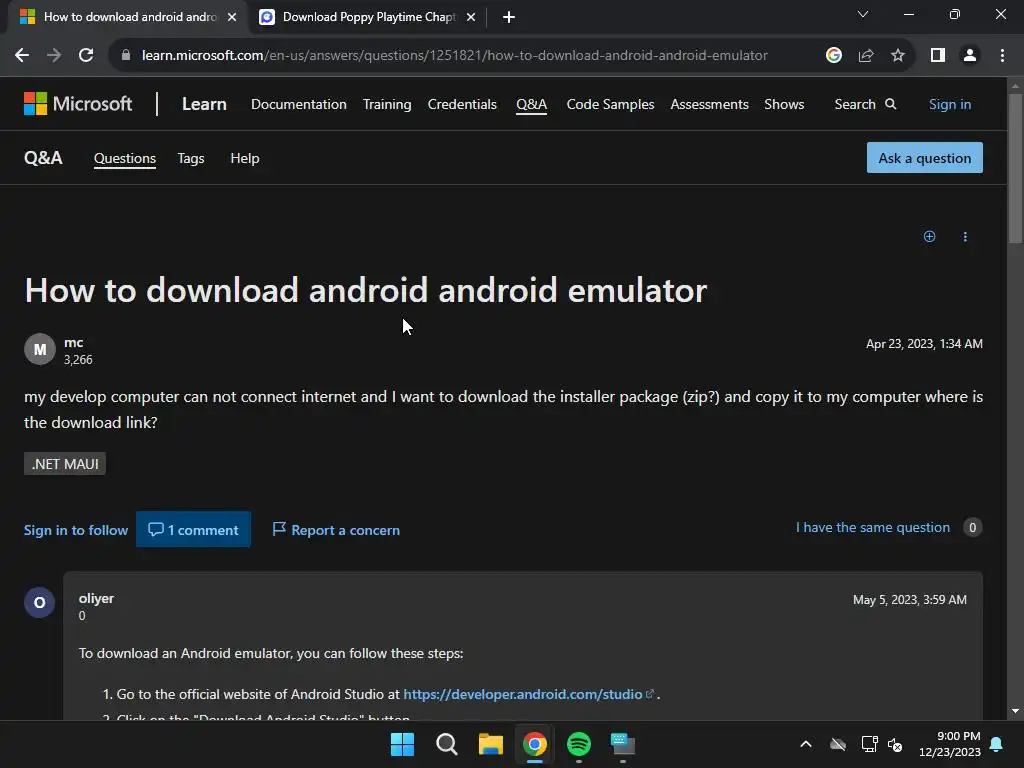This screenshot has height=768, width=1024.
Task: Open Code Samples menu item
Action: point(611,104)
